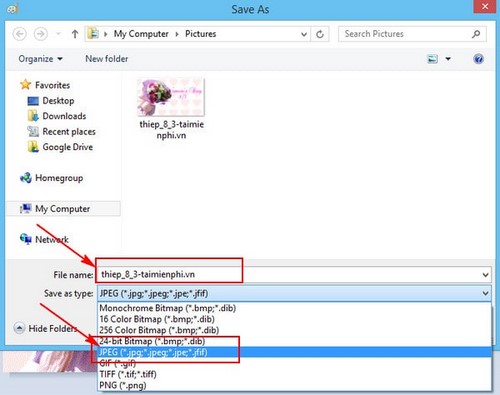The image size is (500, 395).
Task: Expand the view options arrow
Action: tap(448, 59)
